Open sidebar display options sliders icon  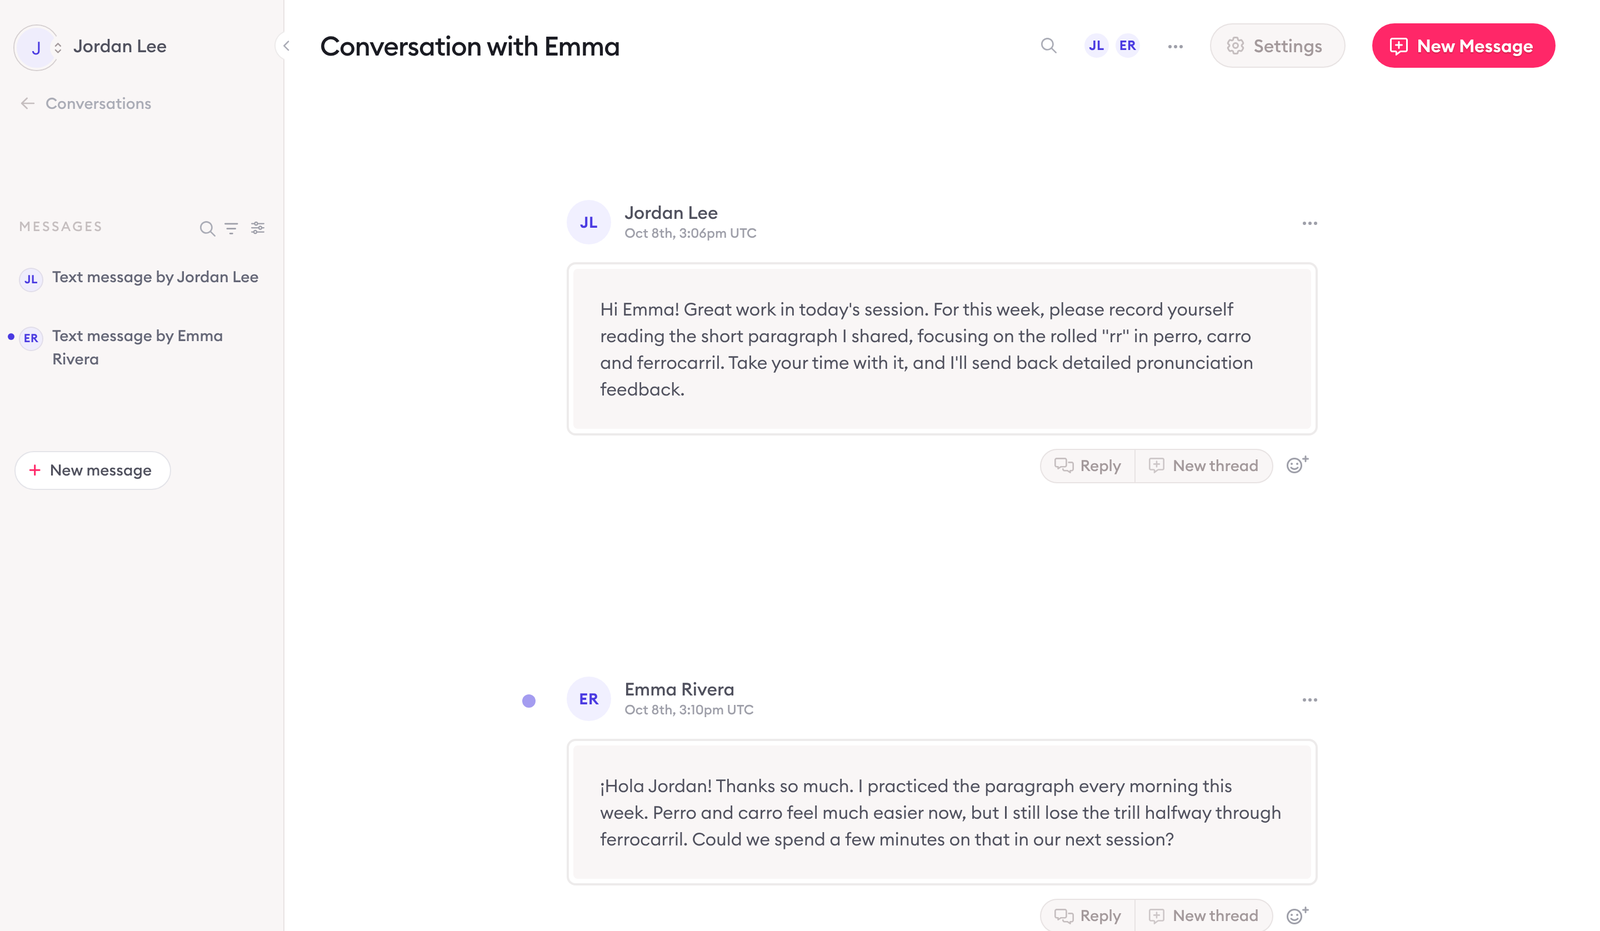pyautogui.click(x=258, y=228)
